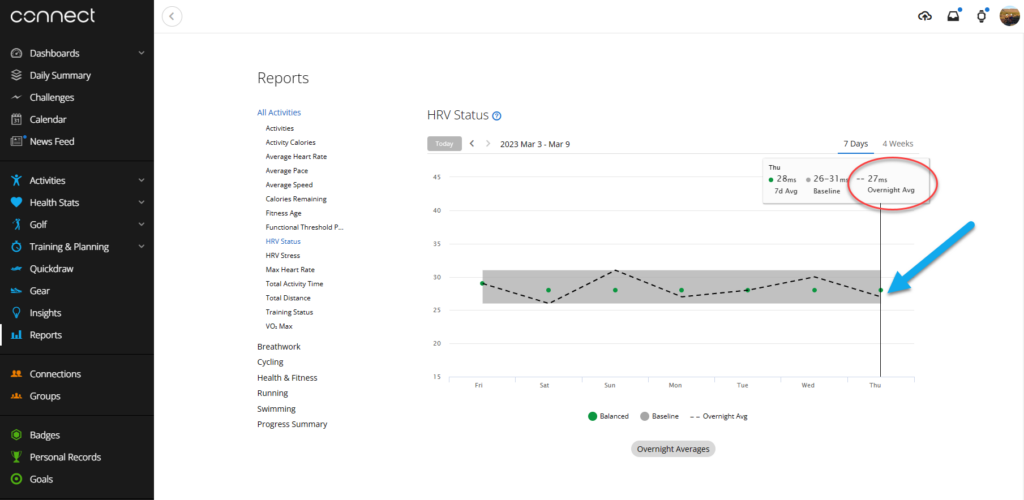Expand the Golf menu chevron
Image resolution: width=1024 pixels, height=500 pixels.
(142, 225)
